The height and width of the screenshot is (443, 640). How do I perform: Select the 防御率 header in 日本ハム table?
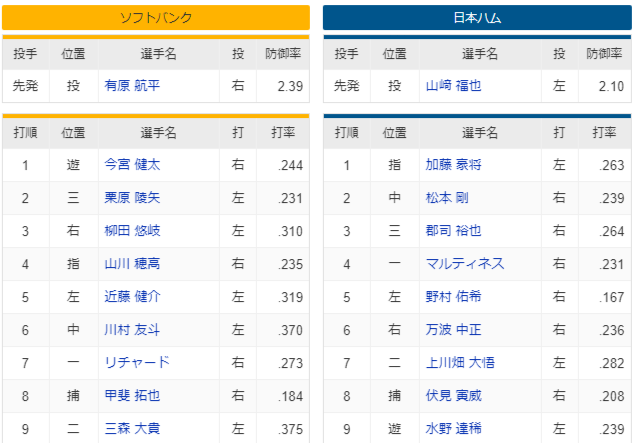click(x=604, y=54)
